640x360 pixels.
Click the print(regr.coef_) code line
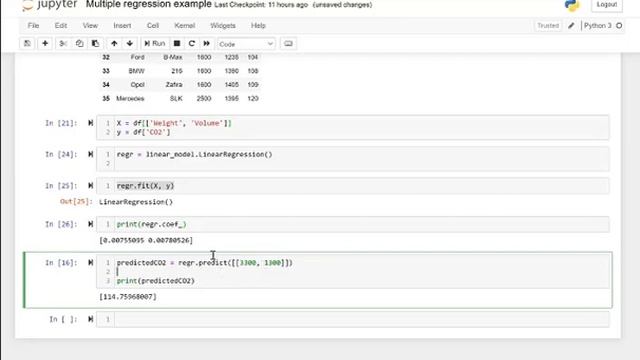[x=151, y=224]
